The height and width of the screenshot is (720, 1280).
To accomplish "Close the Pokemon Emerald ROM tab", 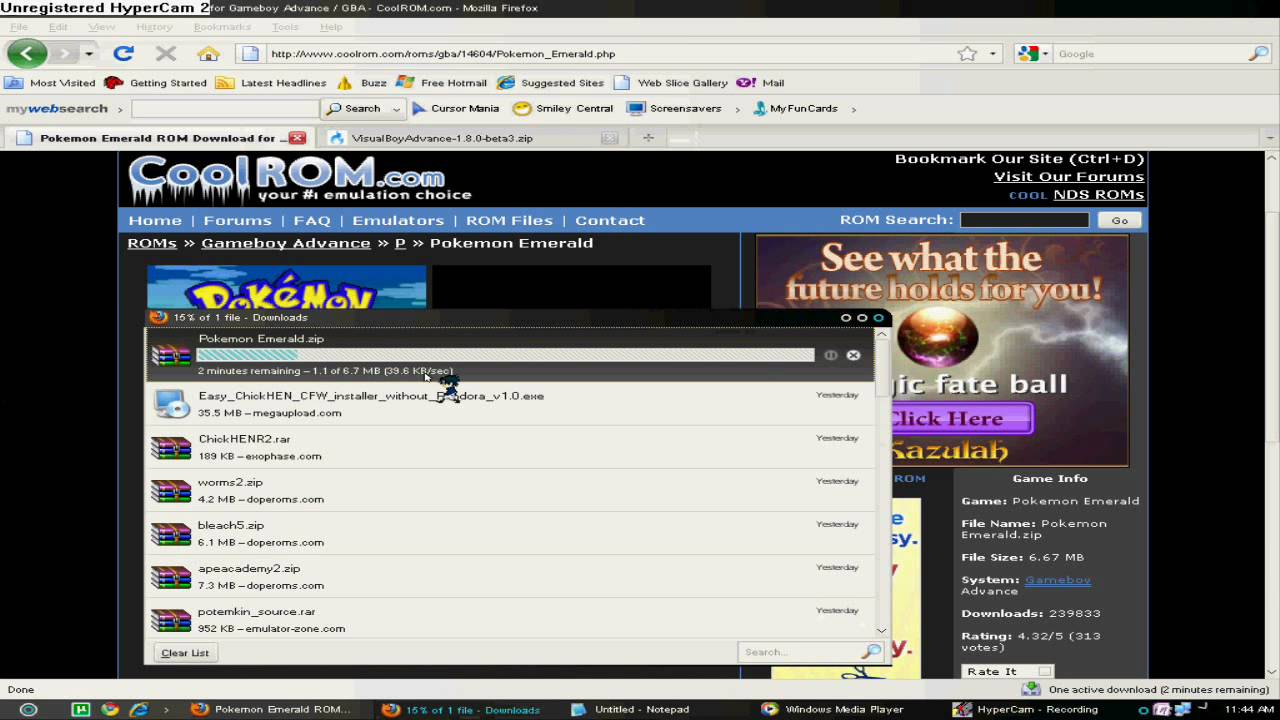I will click(x=297, y=138).
